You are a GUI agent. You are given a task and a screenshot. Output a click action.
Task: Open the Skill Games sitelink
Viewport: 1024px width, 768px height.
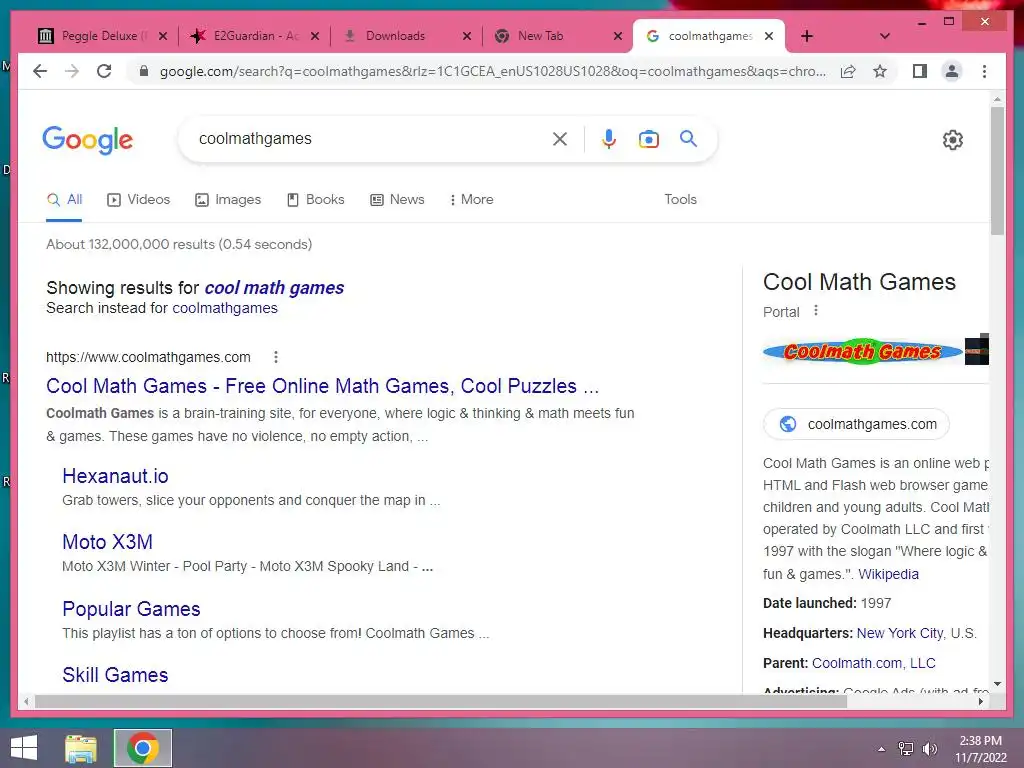click(115, 675)
